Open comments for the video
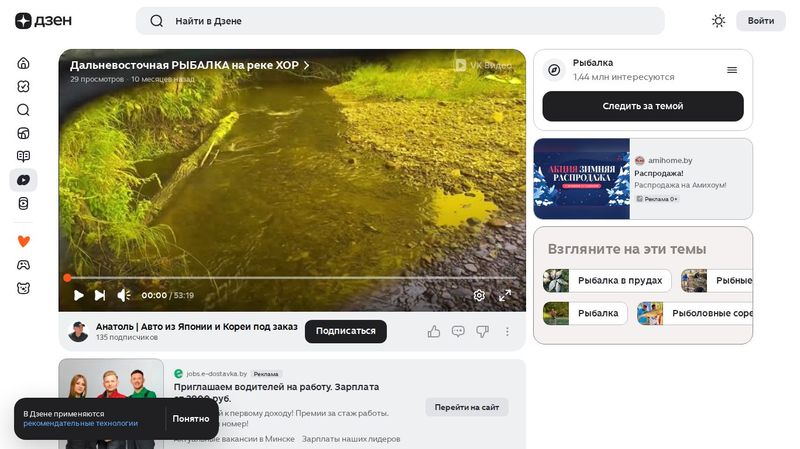This screenshot has width=800, height=449. (x=458, y=331)
